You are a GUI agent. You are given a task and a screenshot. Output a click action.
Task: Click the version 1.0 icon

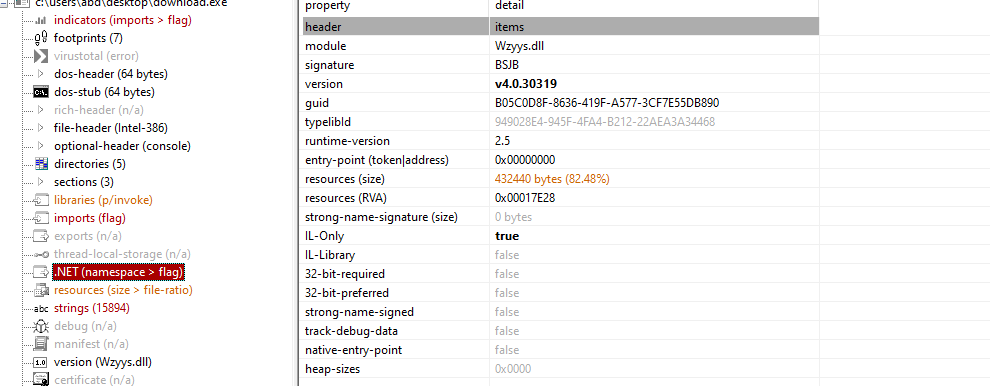pos(40,363)
